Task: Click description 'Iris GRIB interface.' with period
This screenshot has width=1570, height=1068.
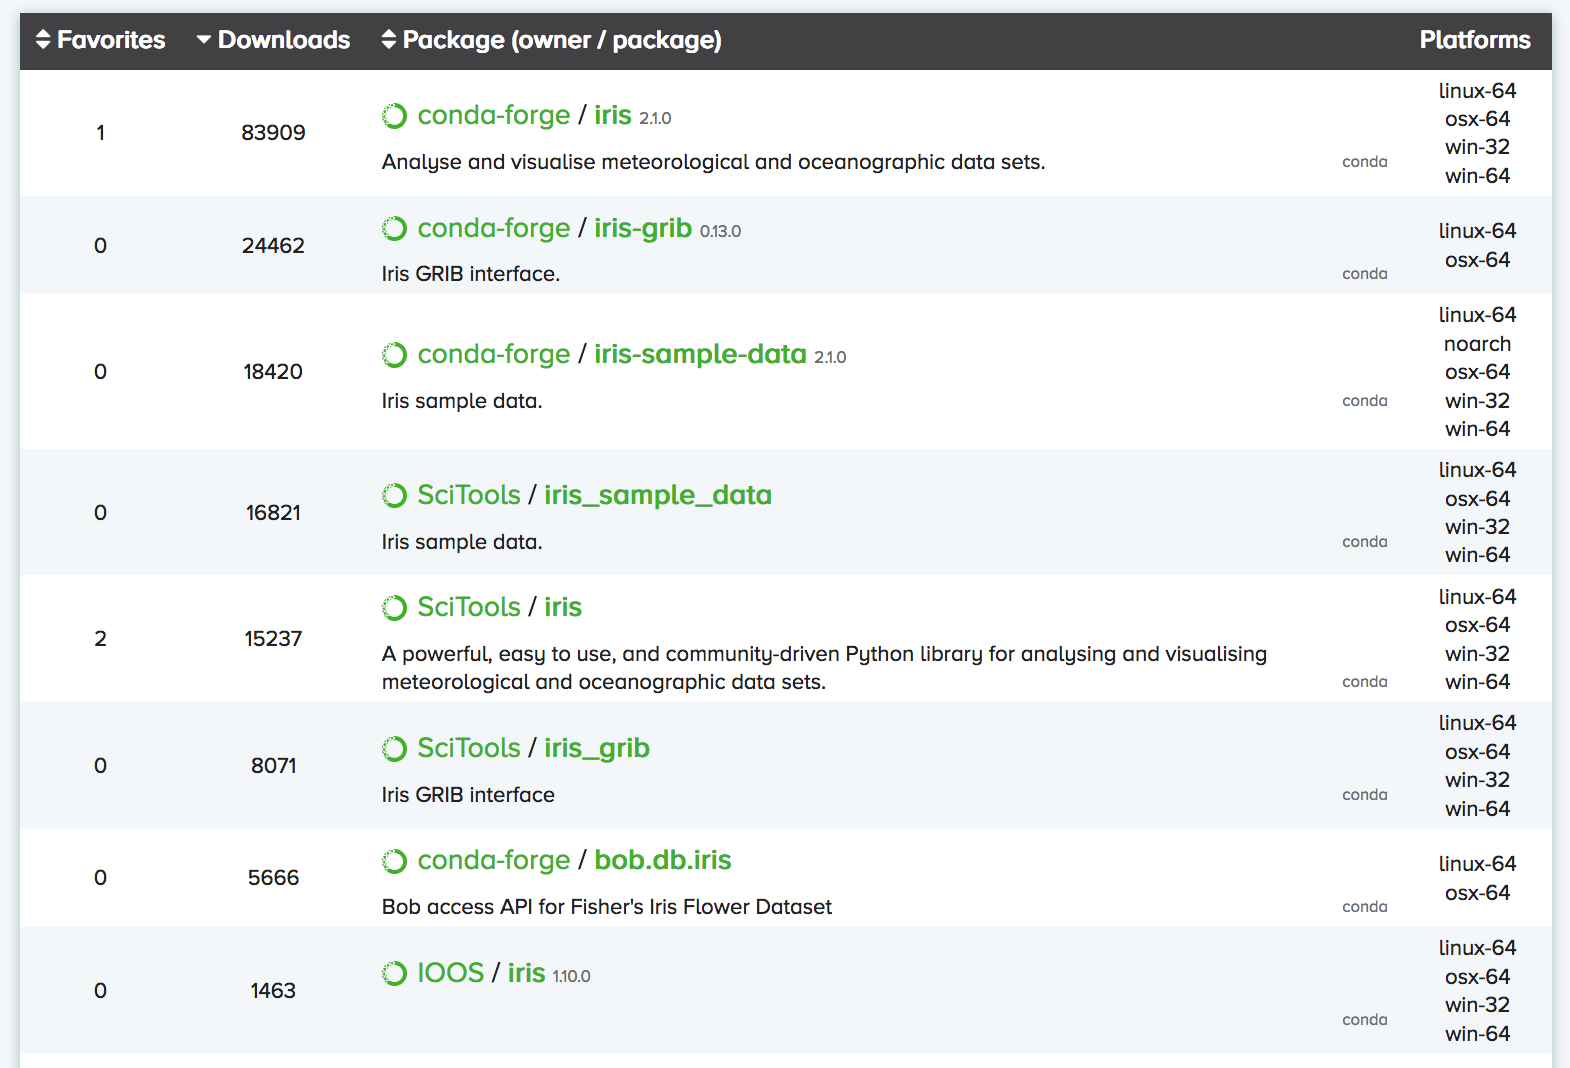Action: click(471, 274)
